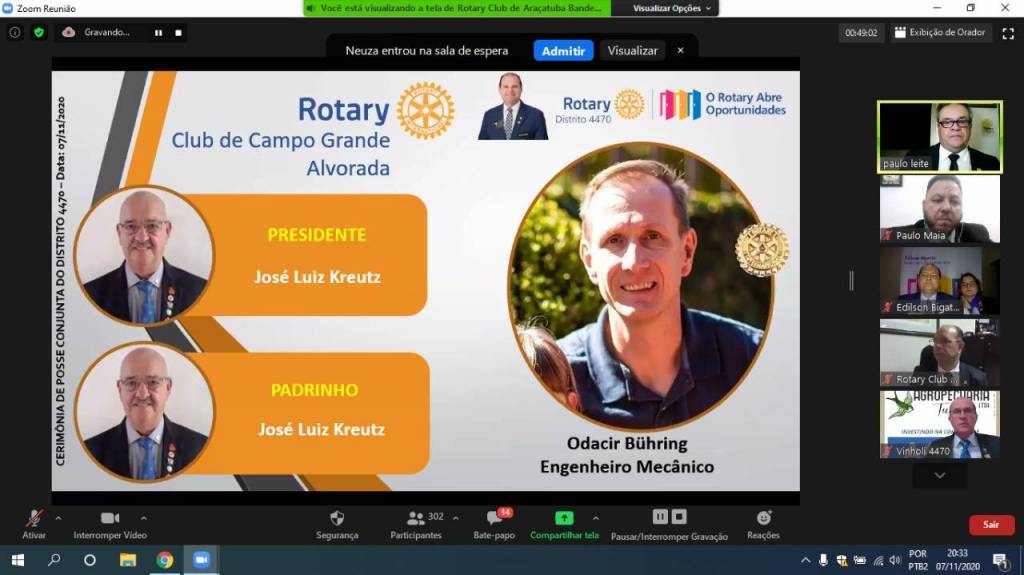The image size is (1024, 575).
Task: Stop video with Interromper Vídeo
Action: pyautogui.click(x=110, y=523)
